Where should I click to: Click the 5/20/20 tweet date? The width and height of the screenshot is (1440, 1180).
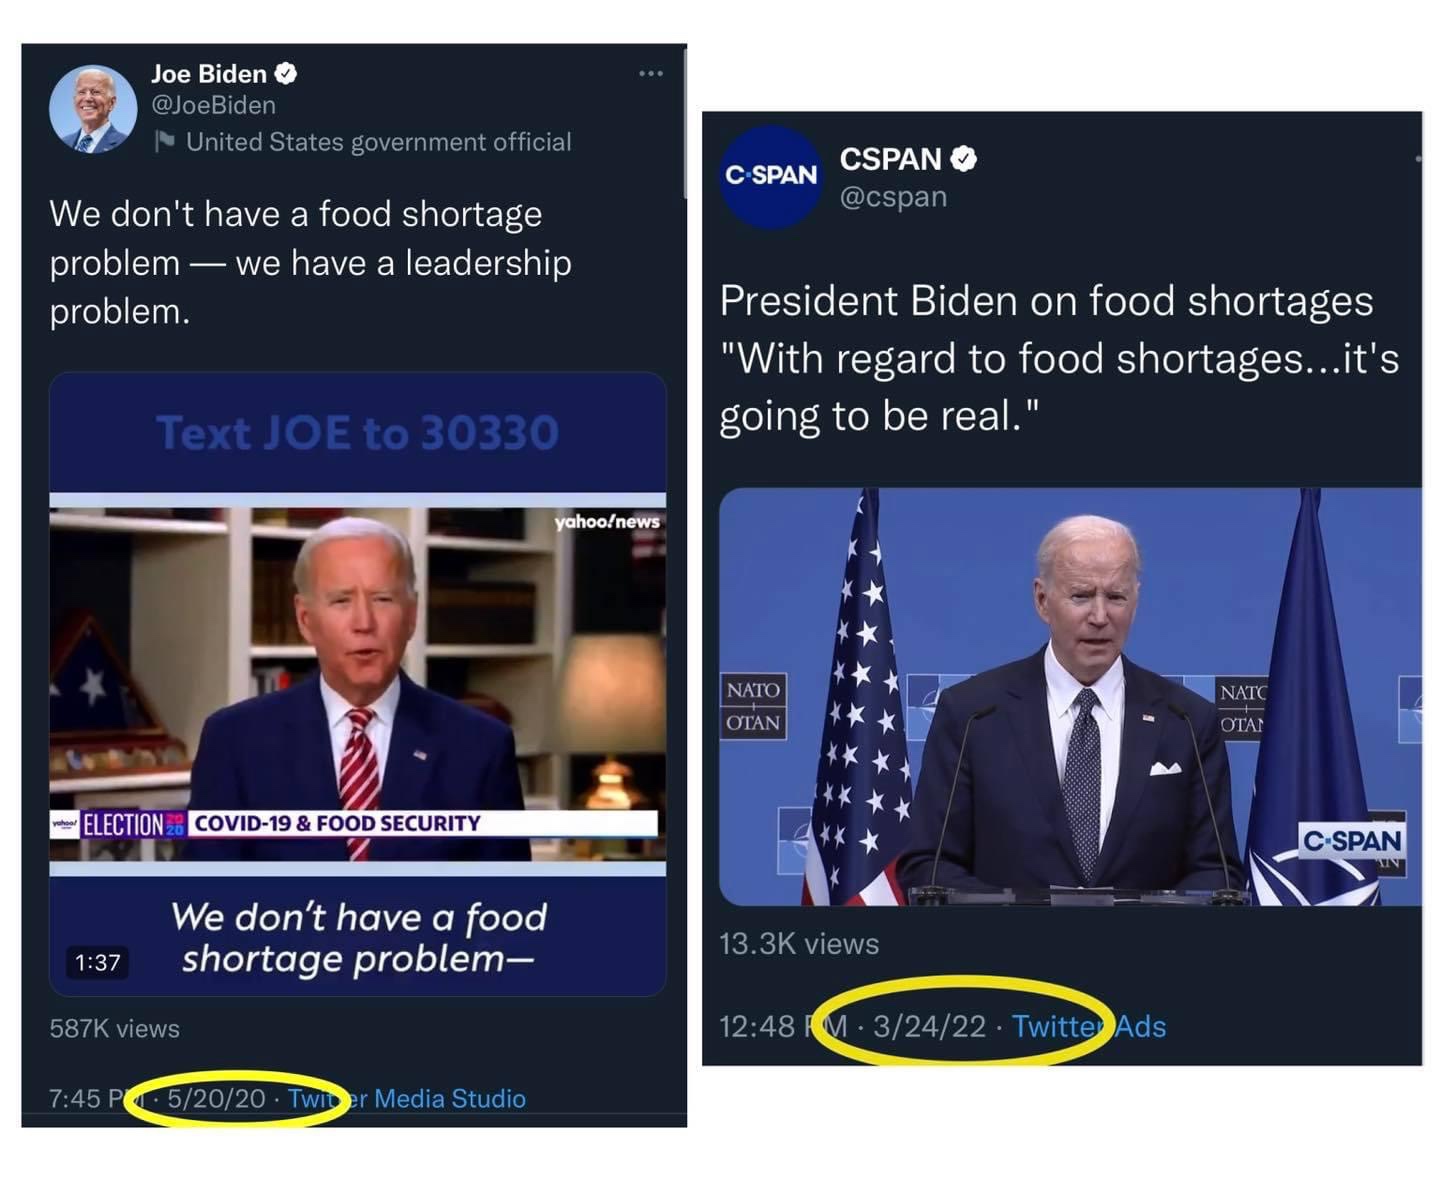point(216,1098)
